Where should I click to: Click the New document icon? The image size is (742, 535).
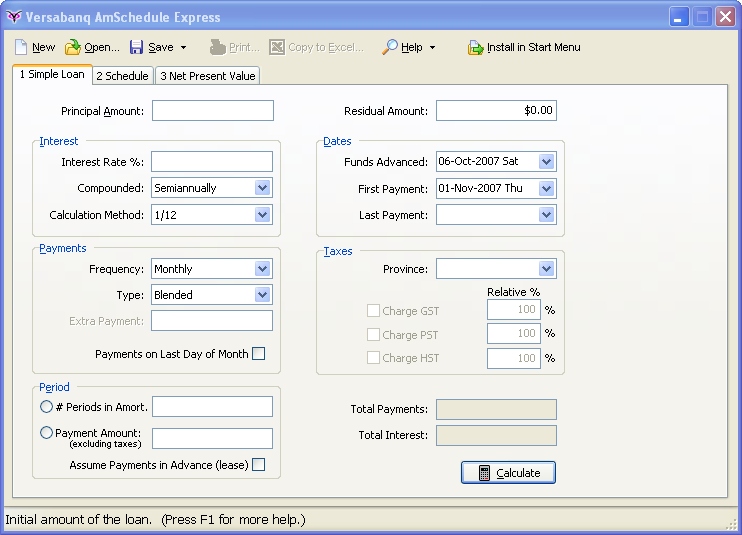[21, 47]
